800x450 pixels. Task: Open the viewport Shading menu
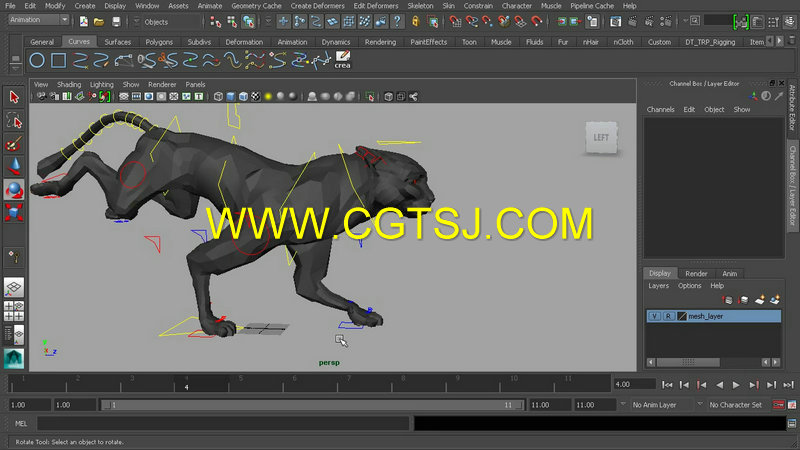click(69, 84)
